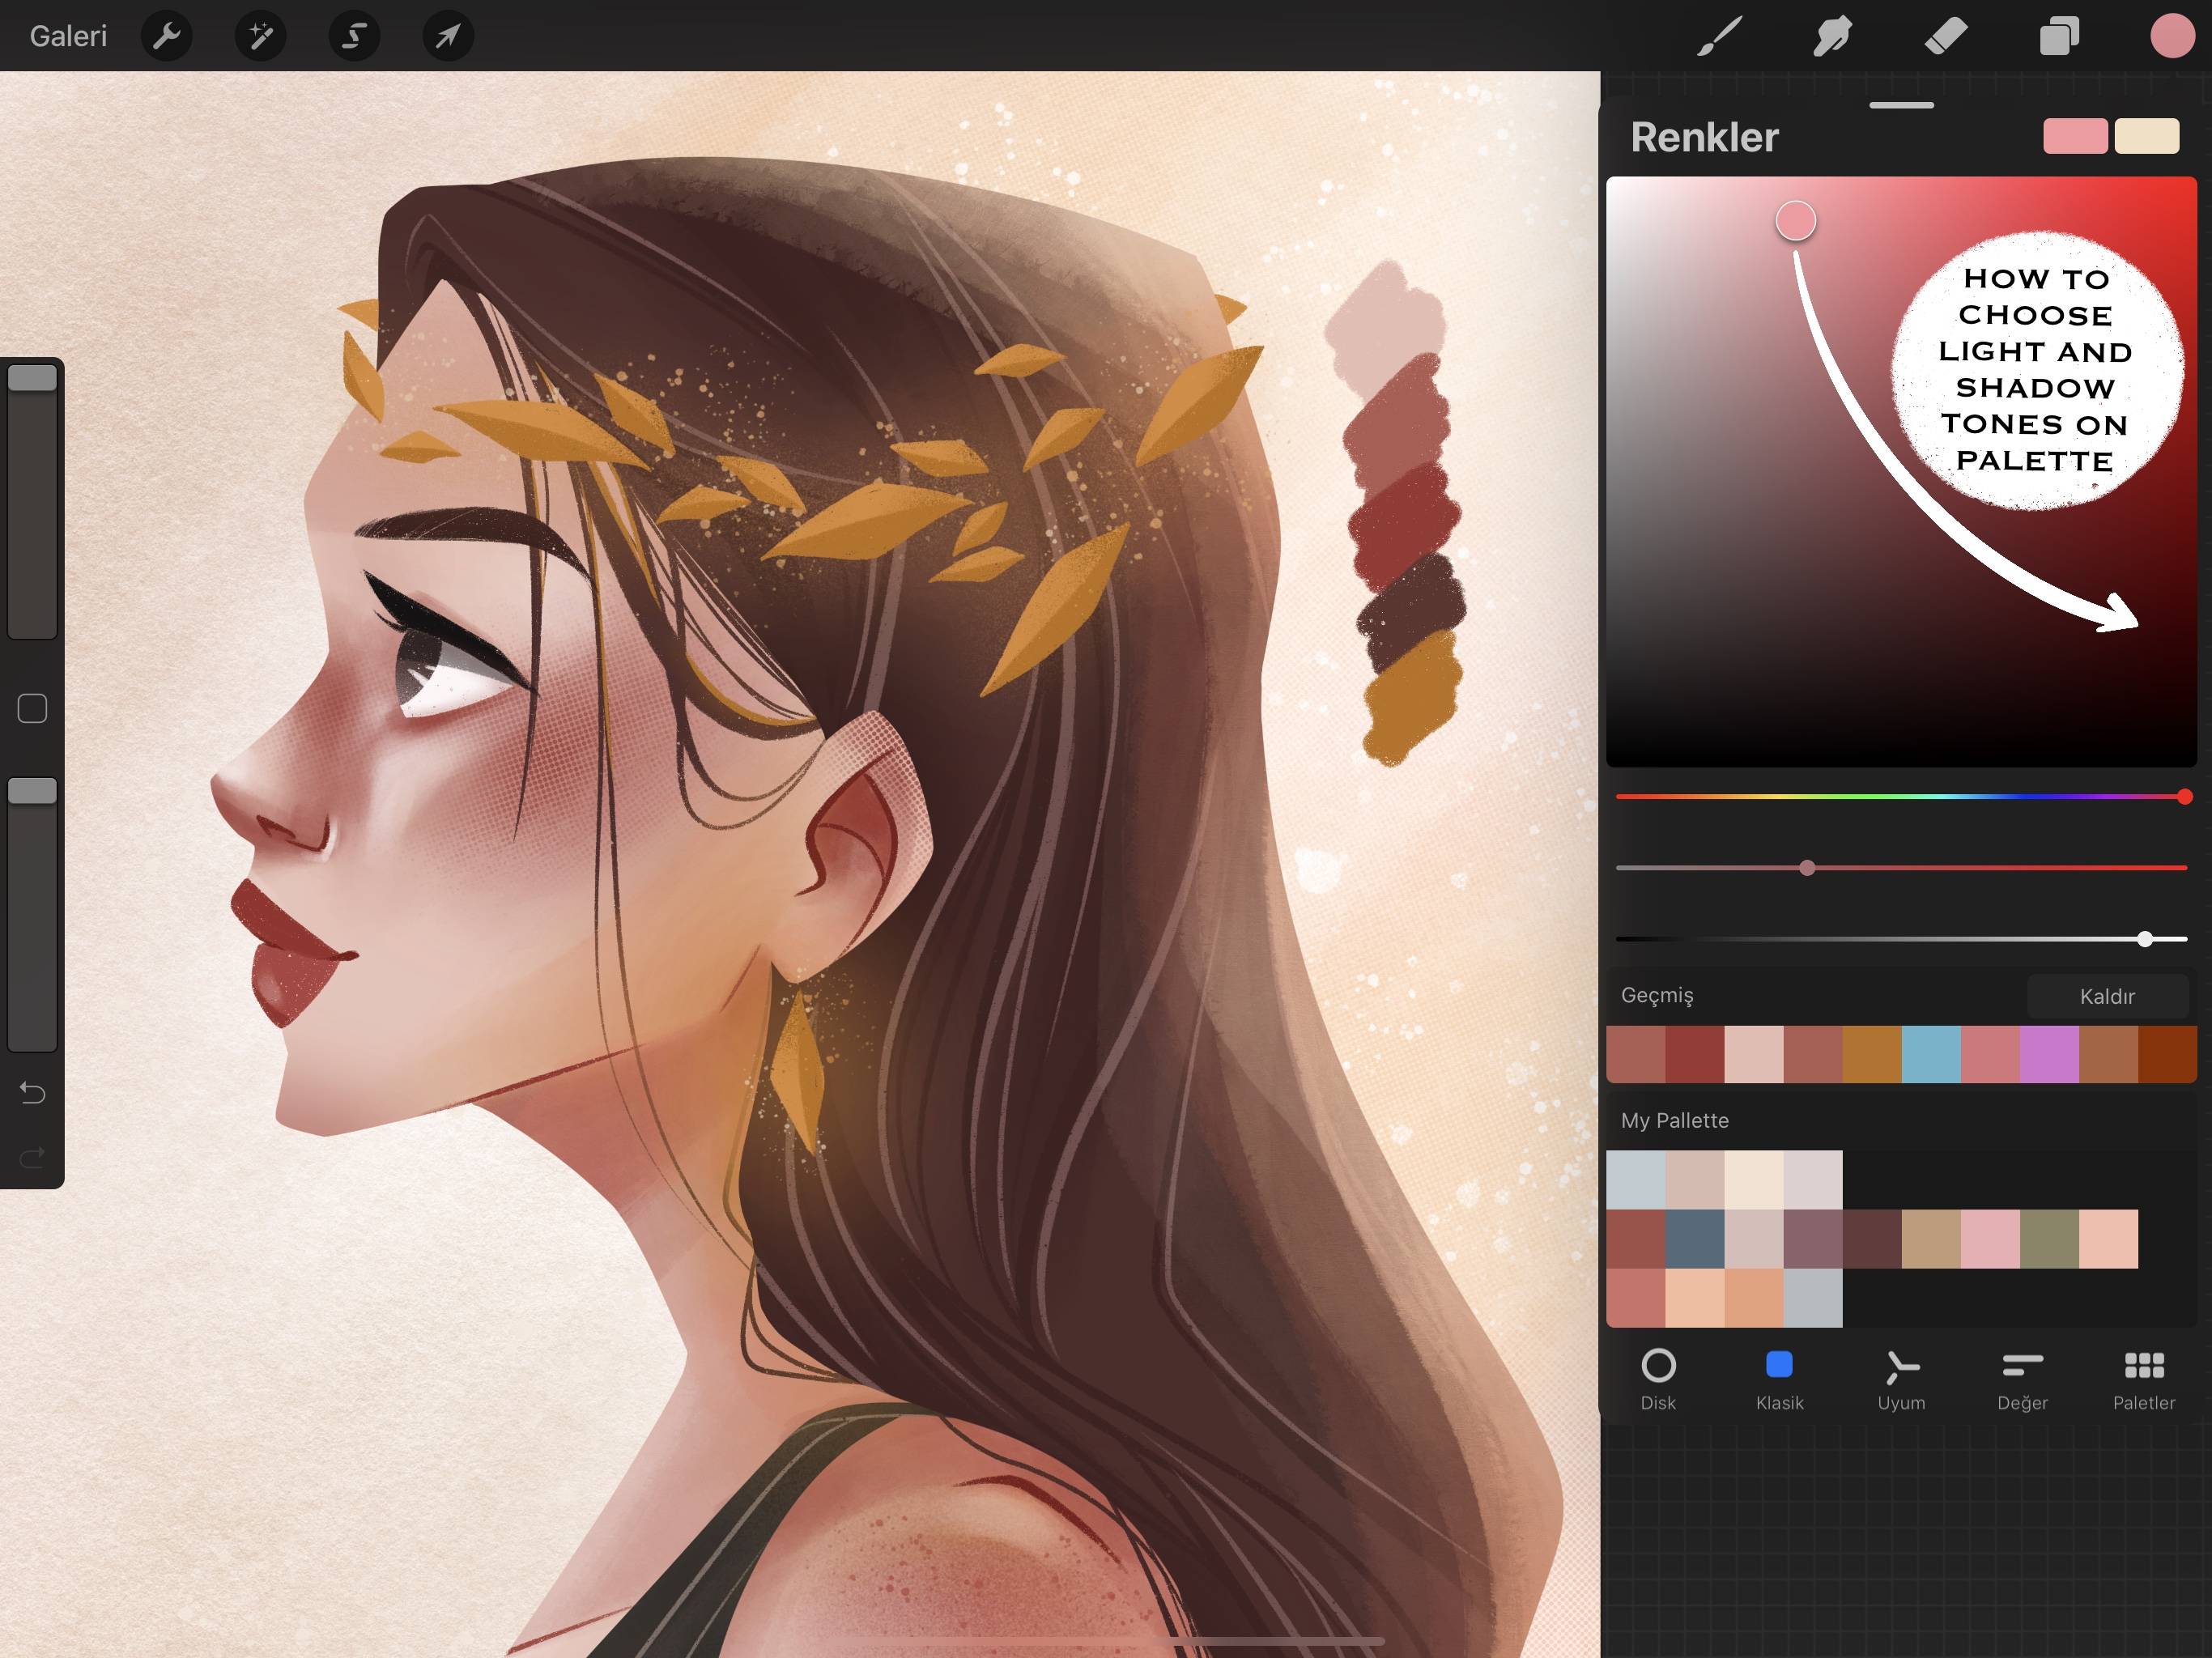Tap the redo arrow in sidebar
Viewport: 2212px width, 1658px height.
pos(32,1158)
